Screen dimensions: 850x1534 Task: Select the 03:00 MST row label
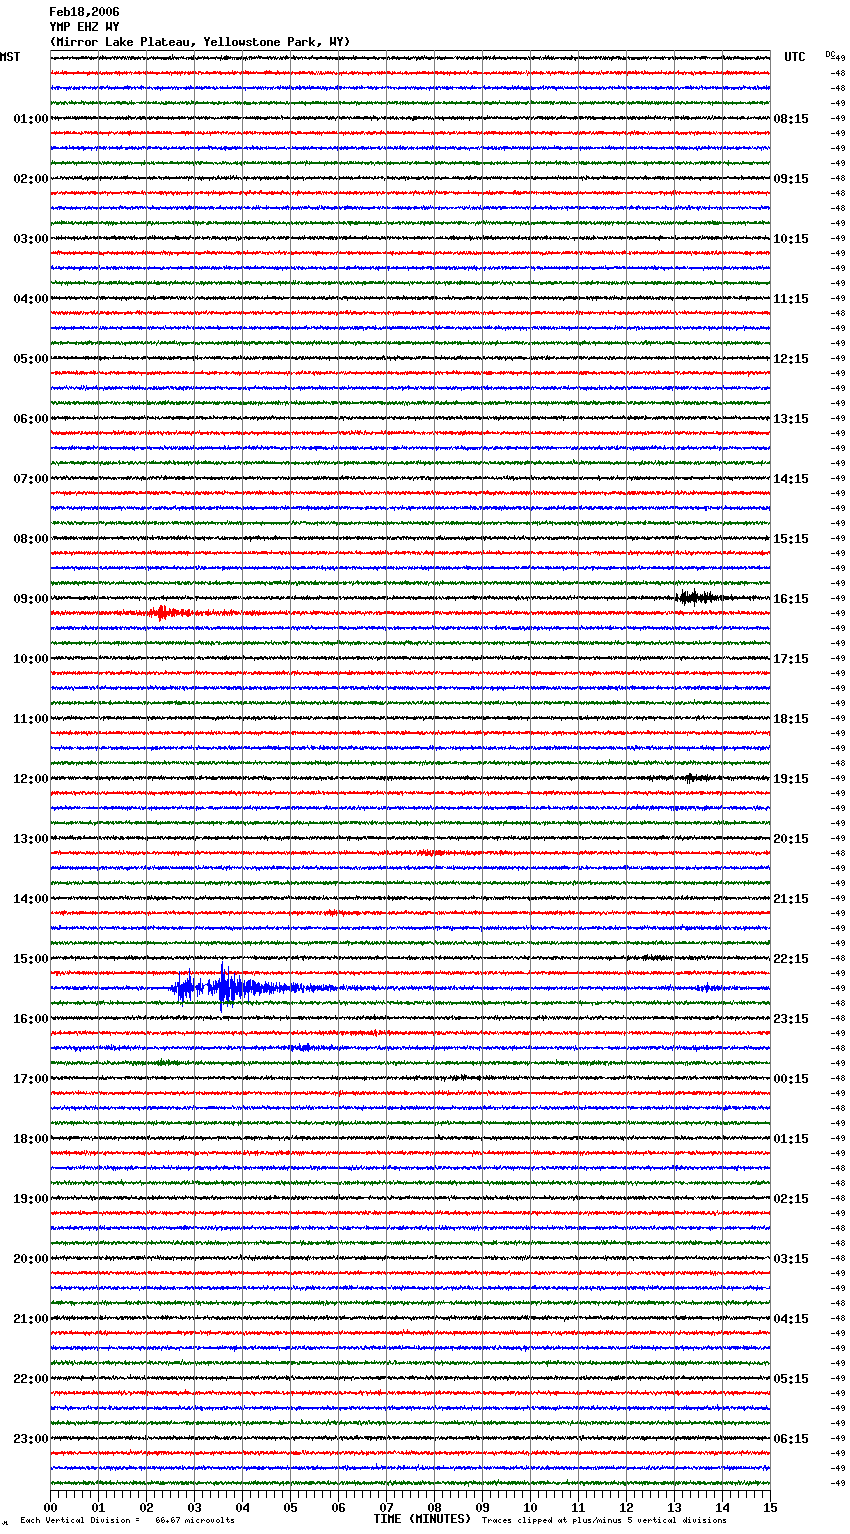[30, 239]
